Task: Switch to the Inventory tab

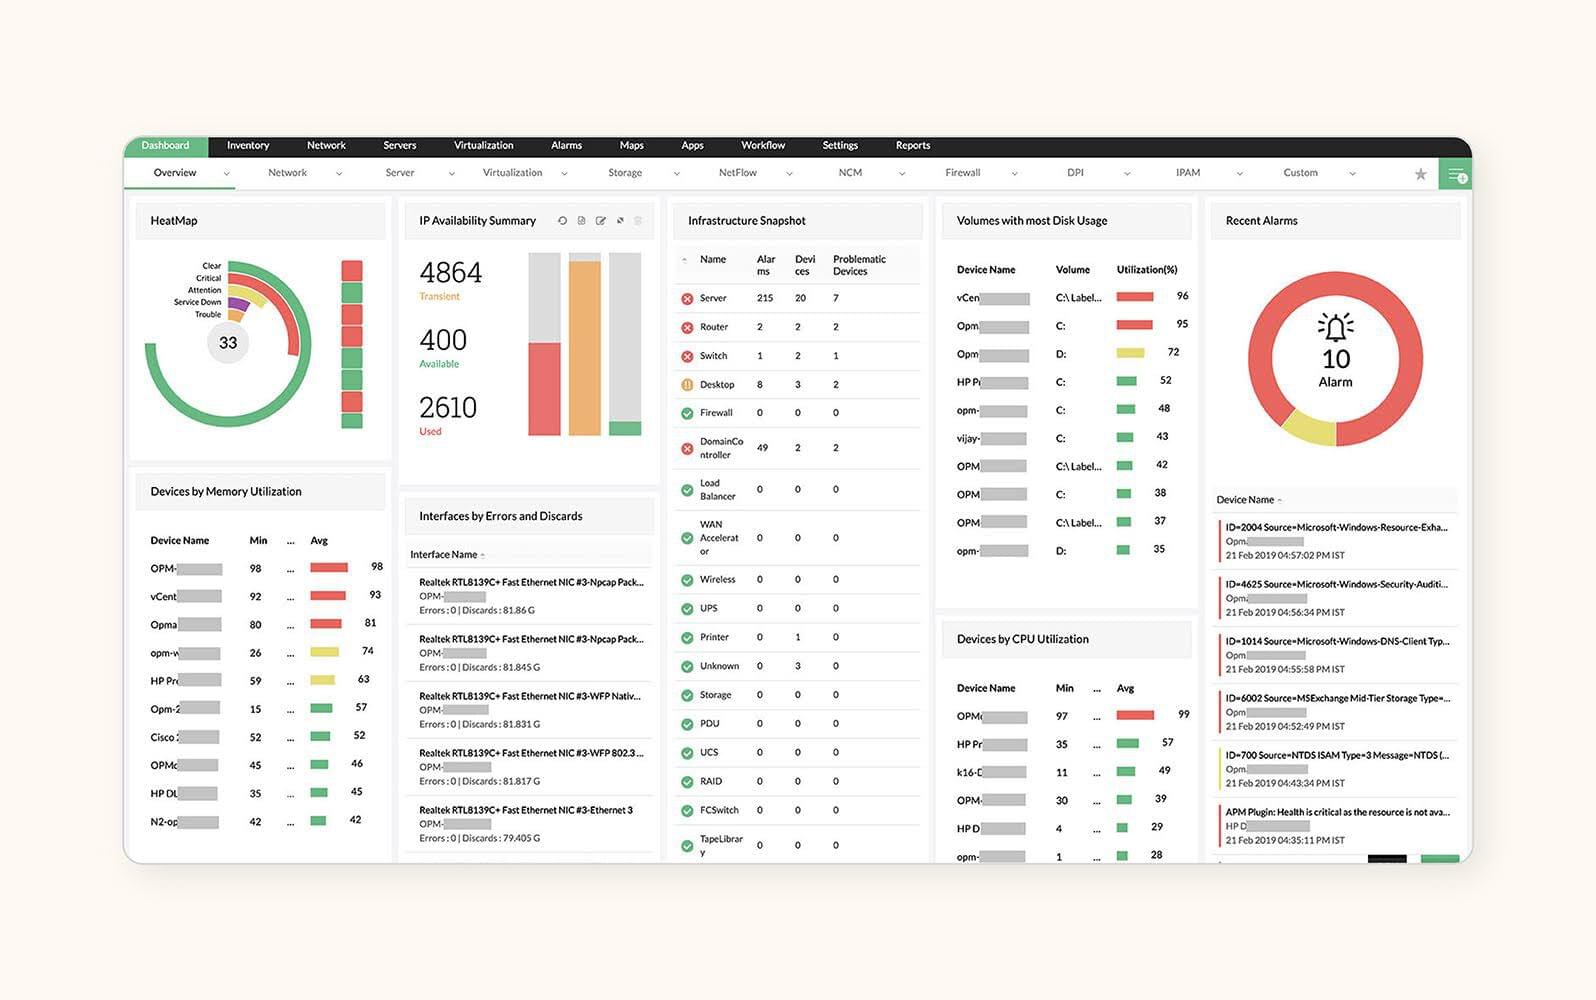Action: coord(248,146)
